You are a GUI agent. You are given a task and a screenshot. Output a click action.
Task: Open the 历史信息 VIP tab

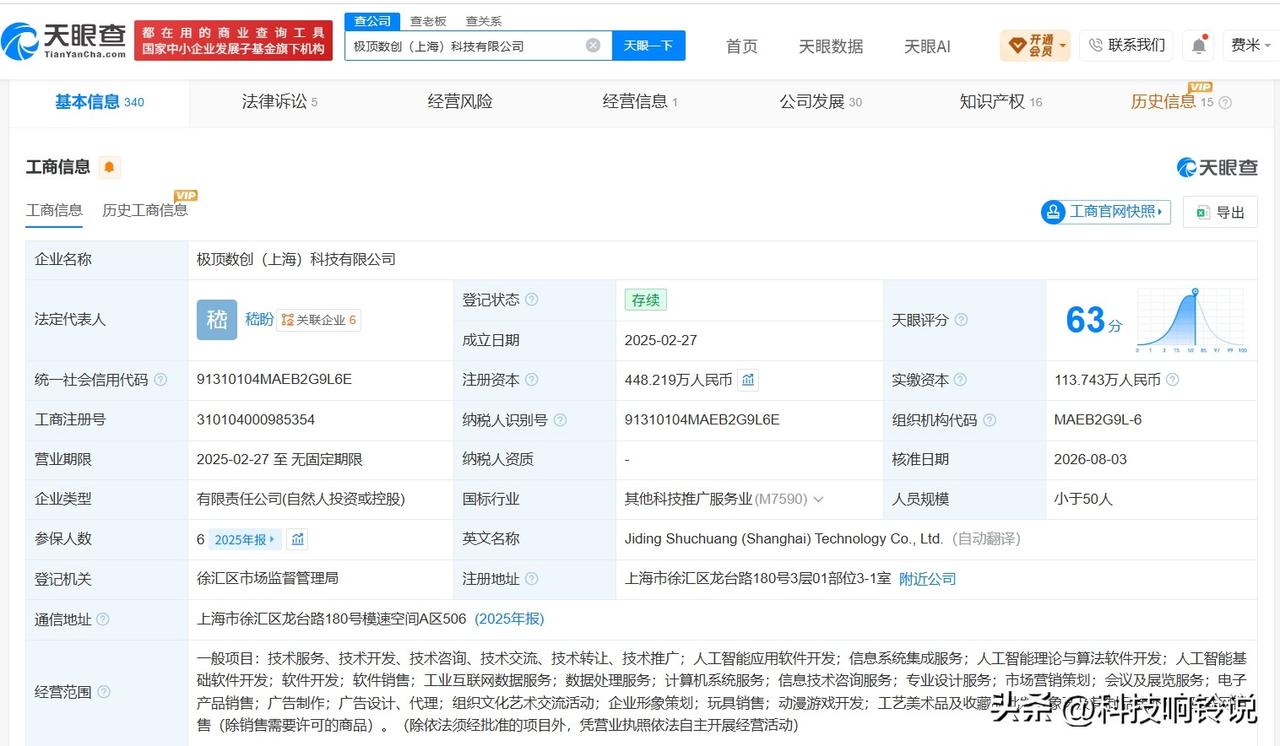(x=1172, y=102)
